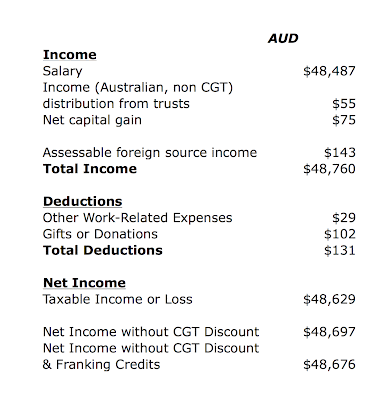The width and height of the screenshot is (380, 400).
Task: Select the distribution from trusts label
Action: [116, 104]
